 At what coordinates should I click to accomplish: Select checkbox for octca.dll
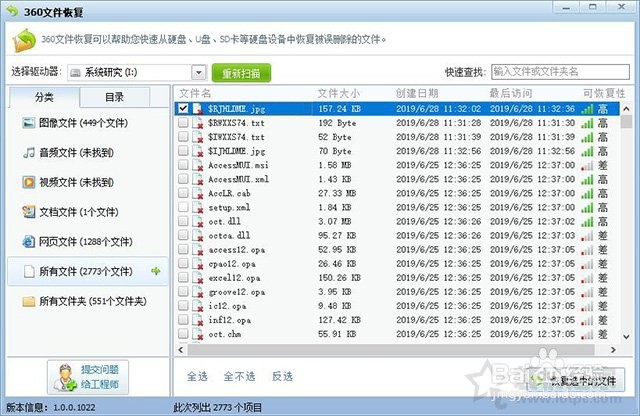tap(183, 235)
